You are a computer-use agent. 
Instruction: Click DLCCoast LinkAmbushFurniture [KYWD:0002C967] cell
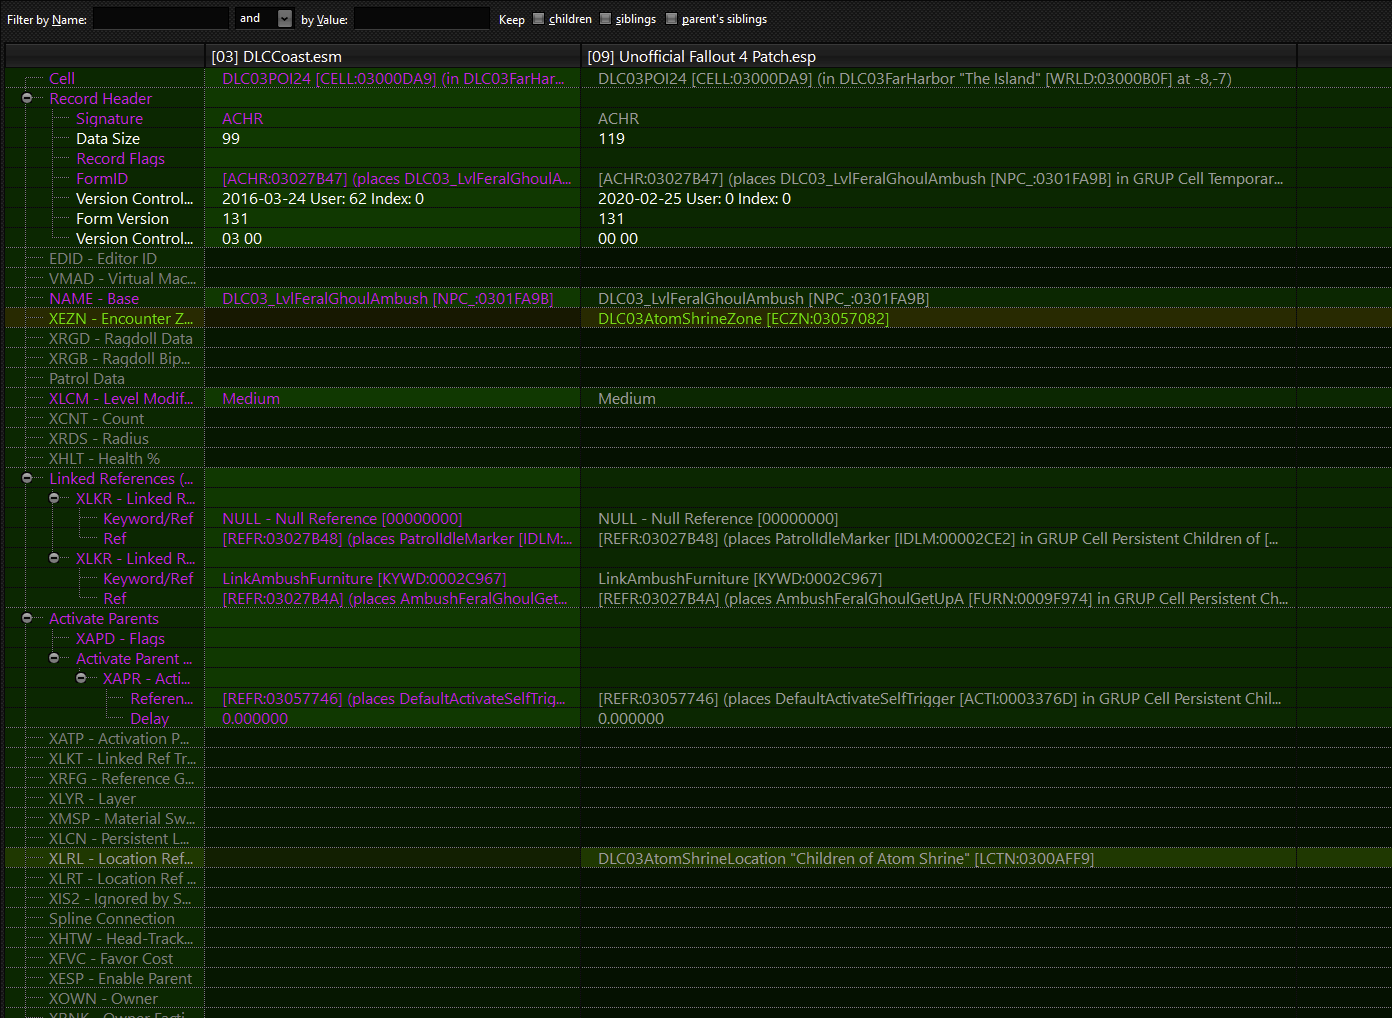pos(364,578)
